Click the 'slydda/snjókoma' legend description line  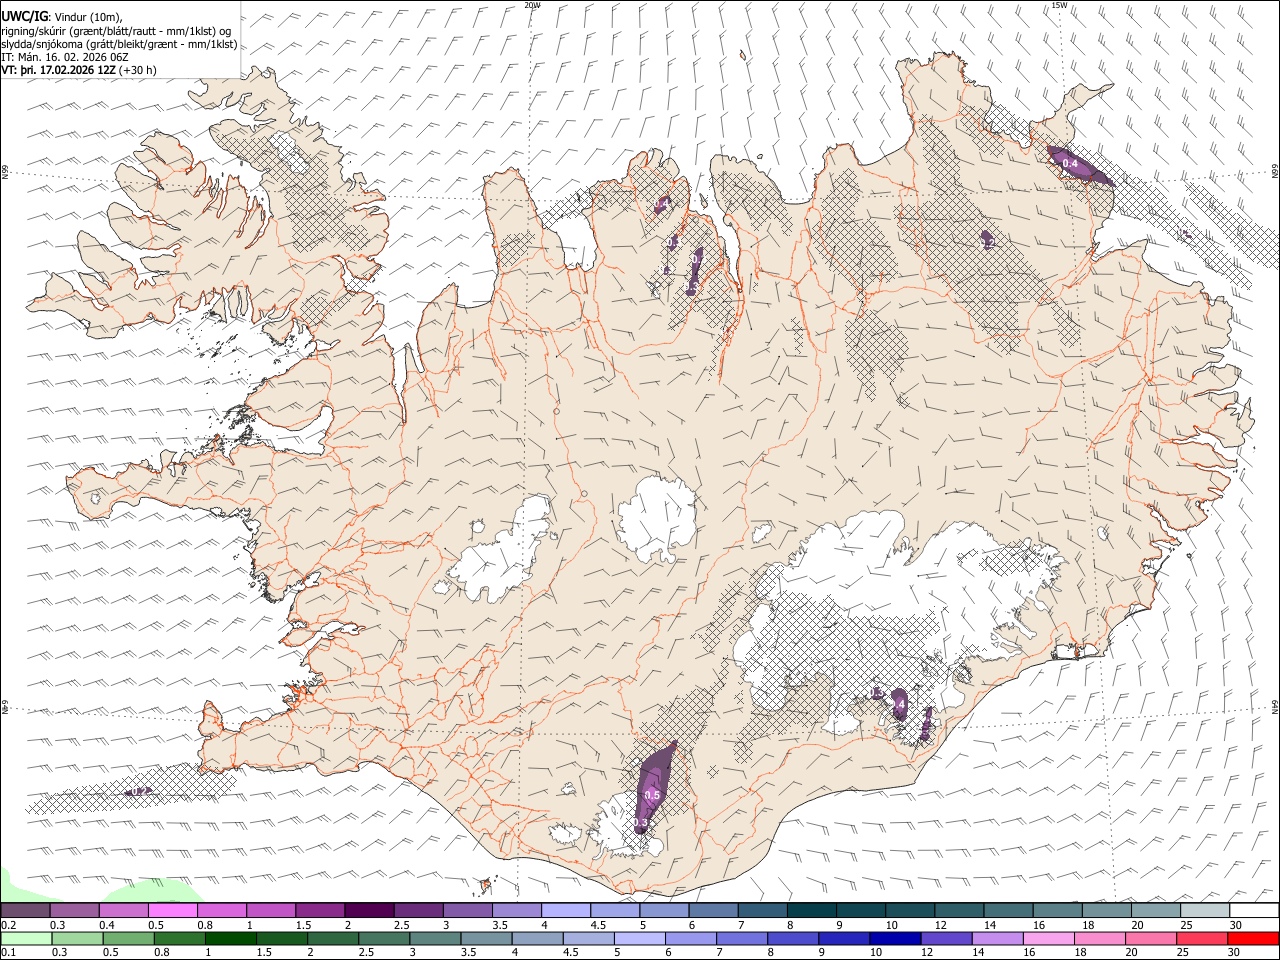coord(119,44)
